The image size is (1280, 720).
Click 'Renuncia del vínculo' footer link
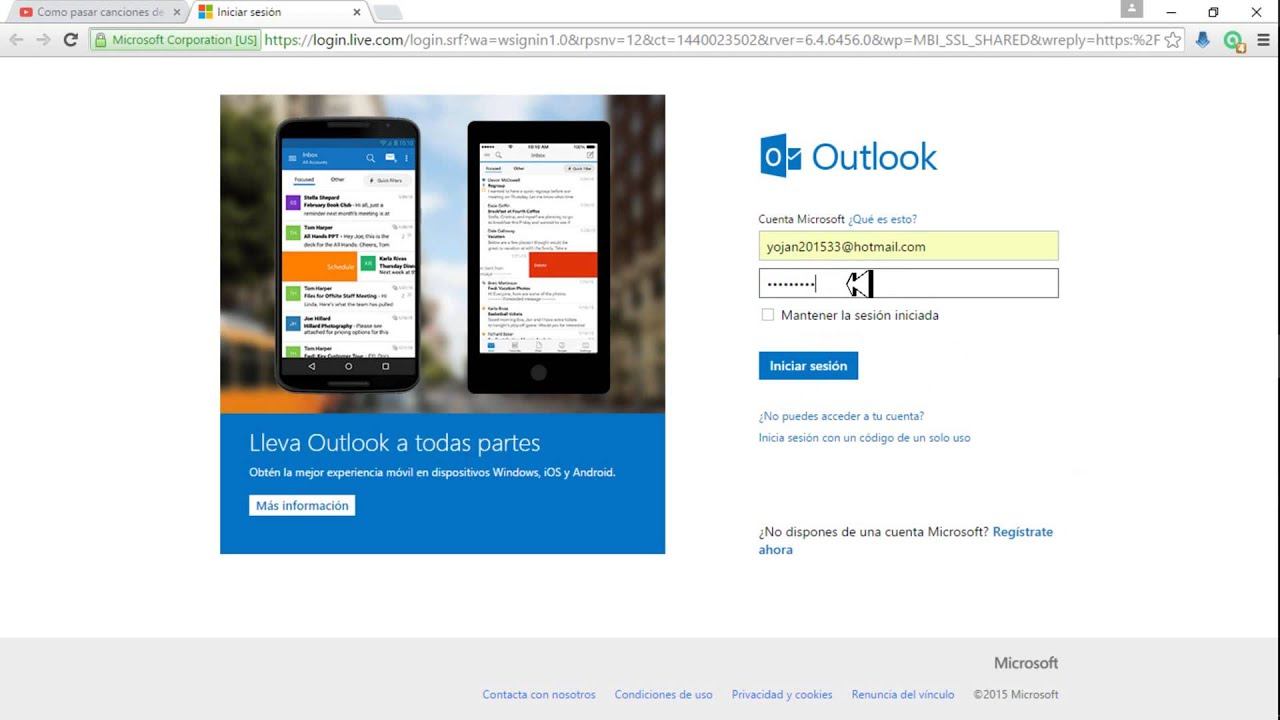pos(903,694)
